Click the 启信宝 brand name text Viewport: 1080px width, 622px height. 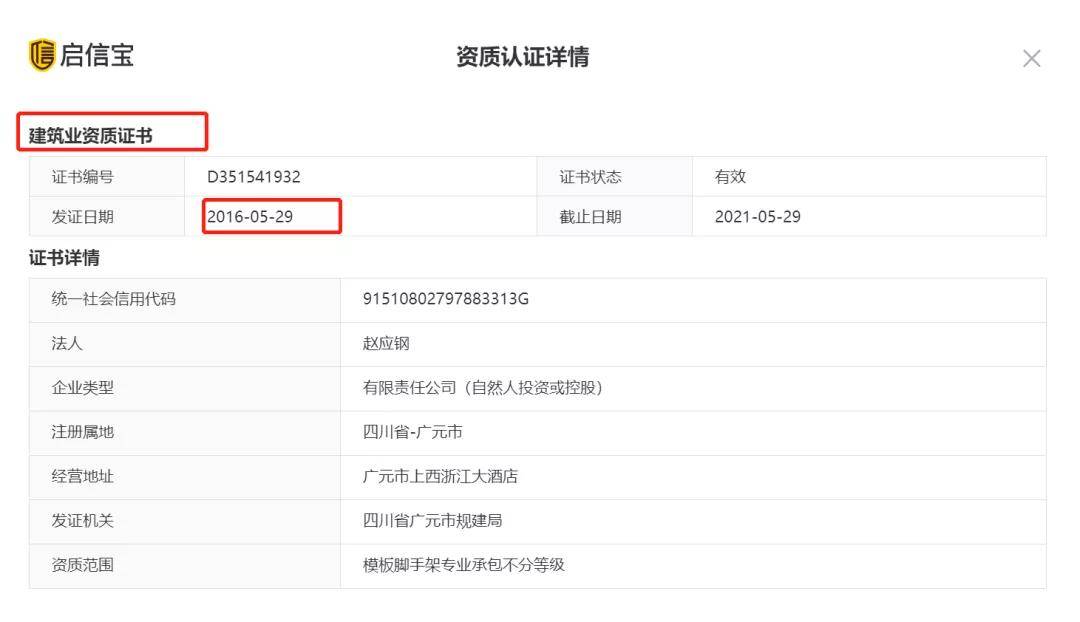[x=97, y=55]
